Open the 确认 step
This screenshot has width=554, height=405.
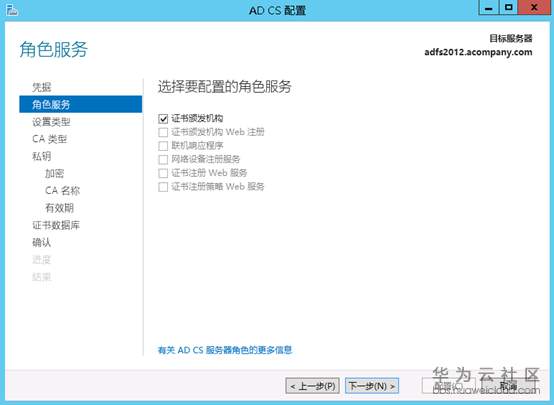[x=42, y=242]
